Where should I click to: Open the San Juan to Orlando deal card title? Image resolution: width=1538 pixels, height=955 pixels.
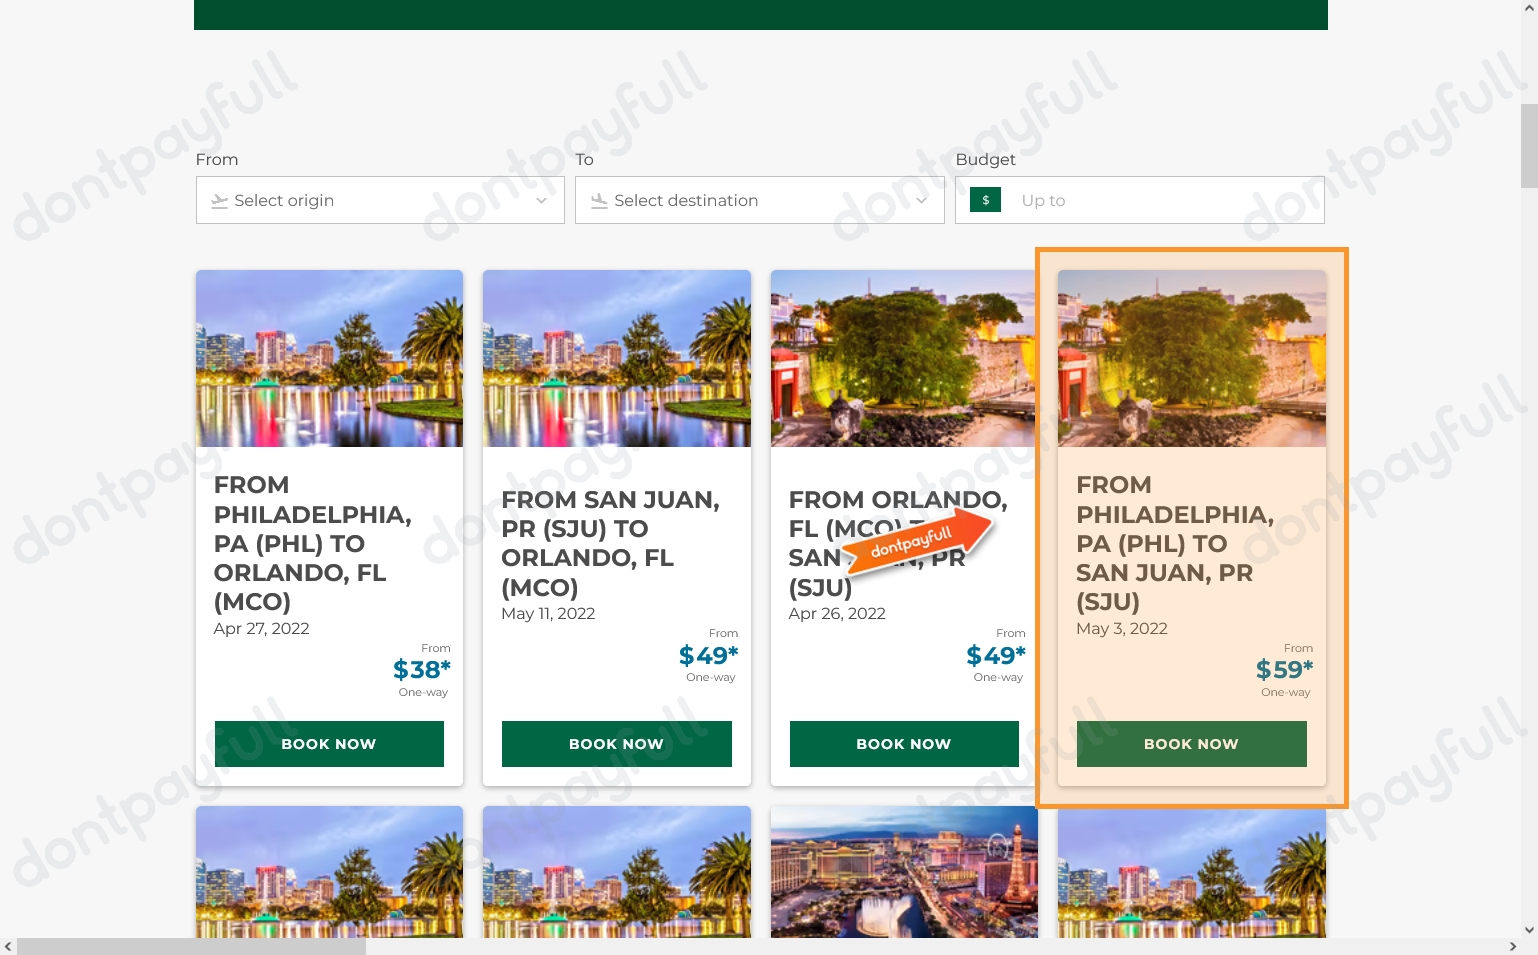coord(610,543)
